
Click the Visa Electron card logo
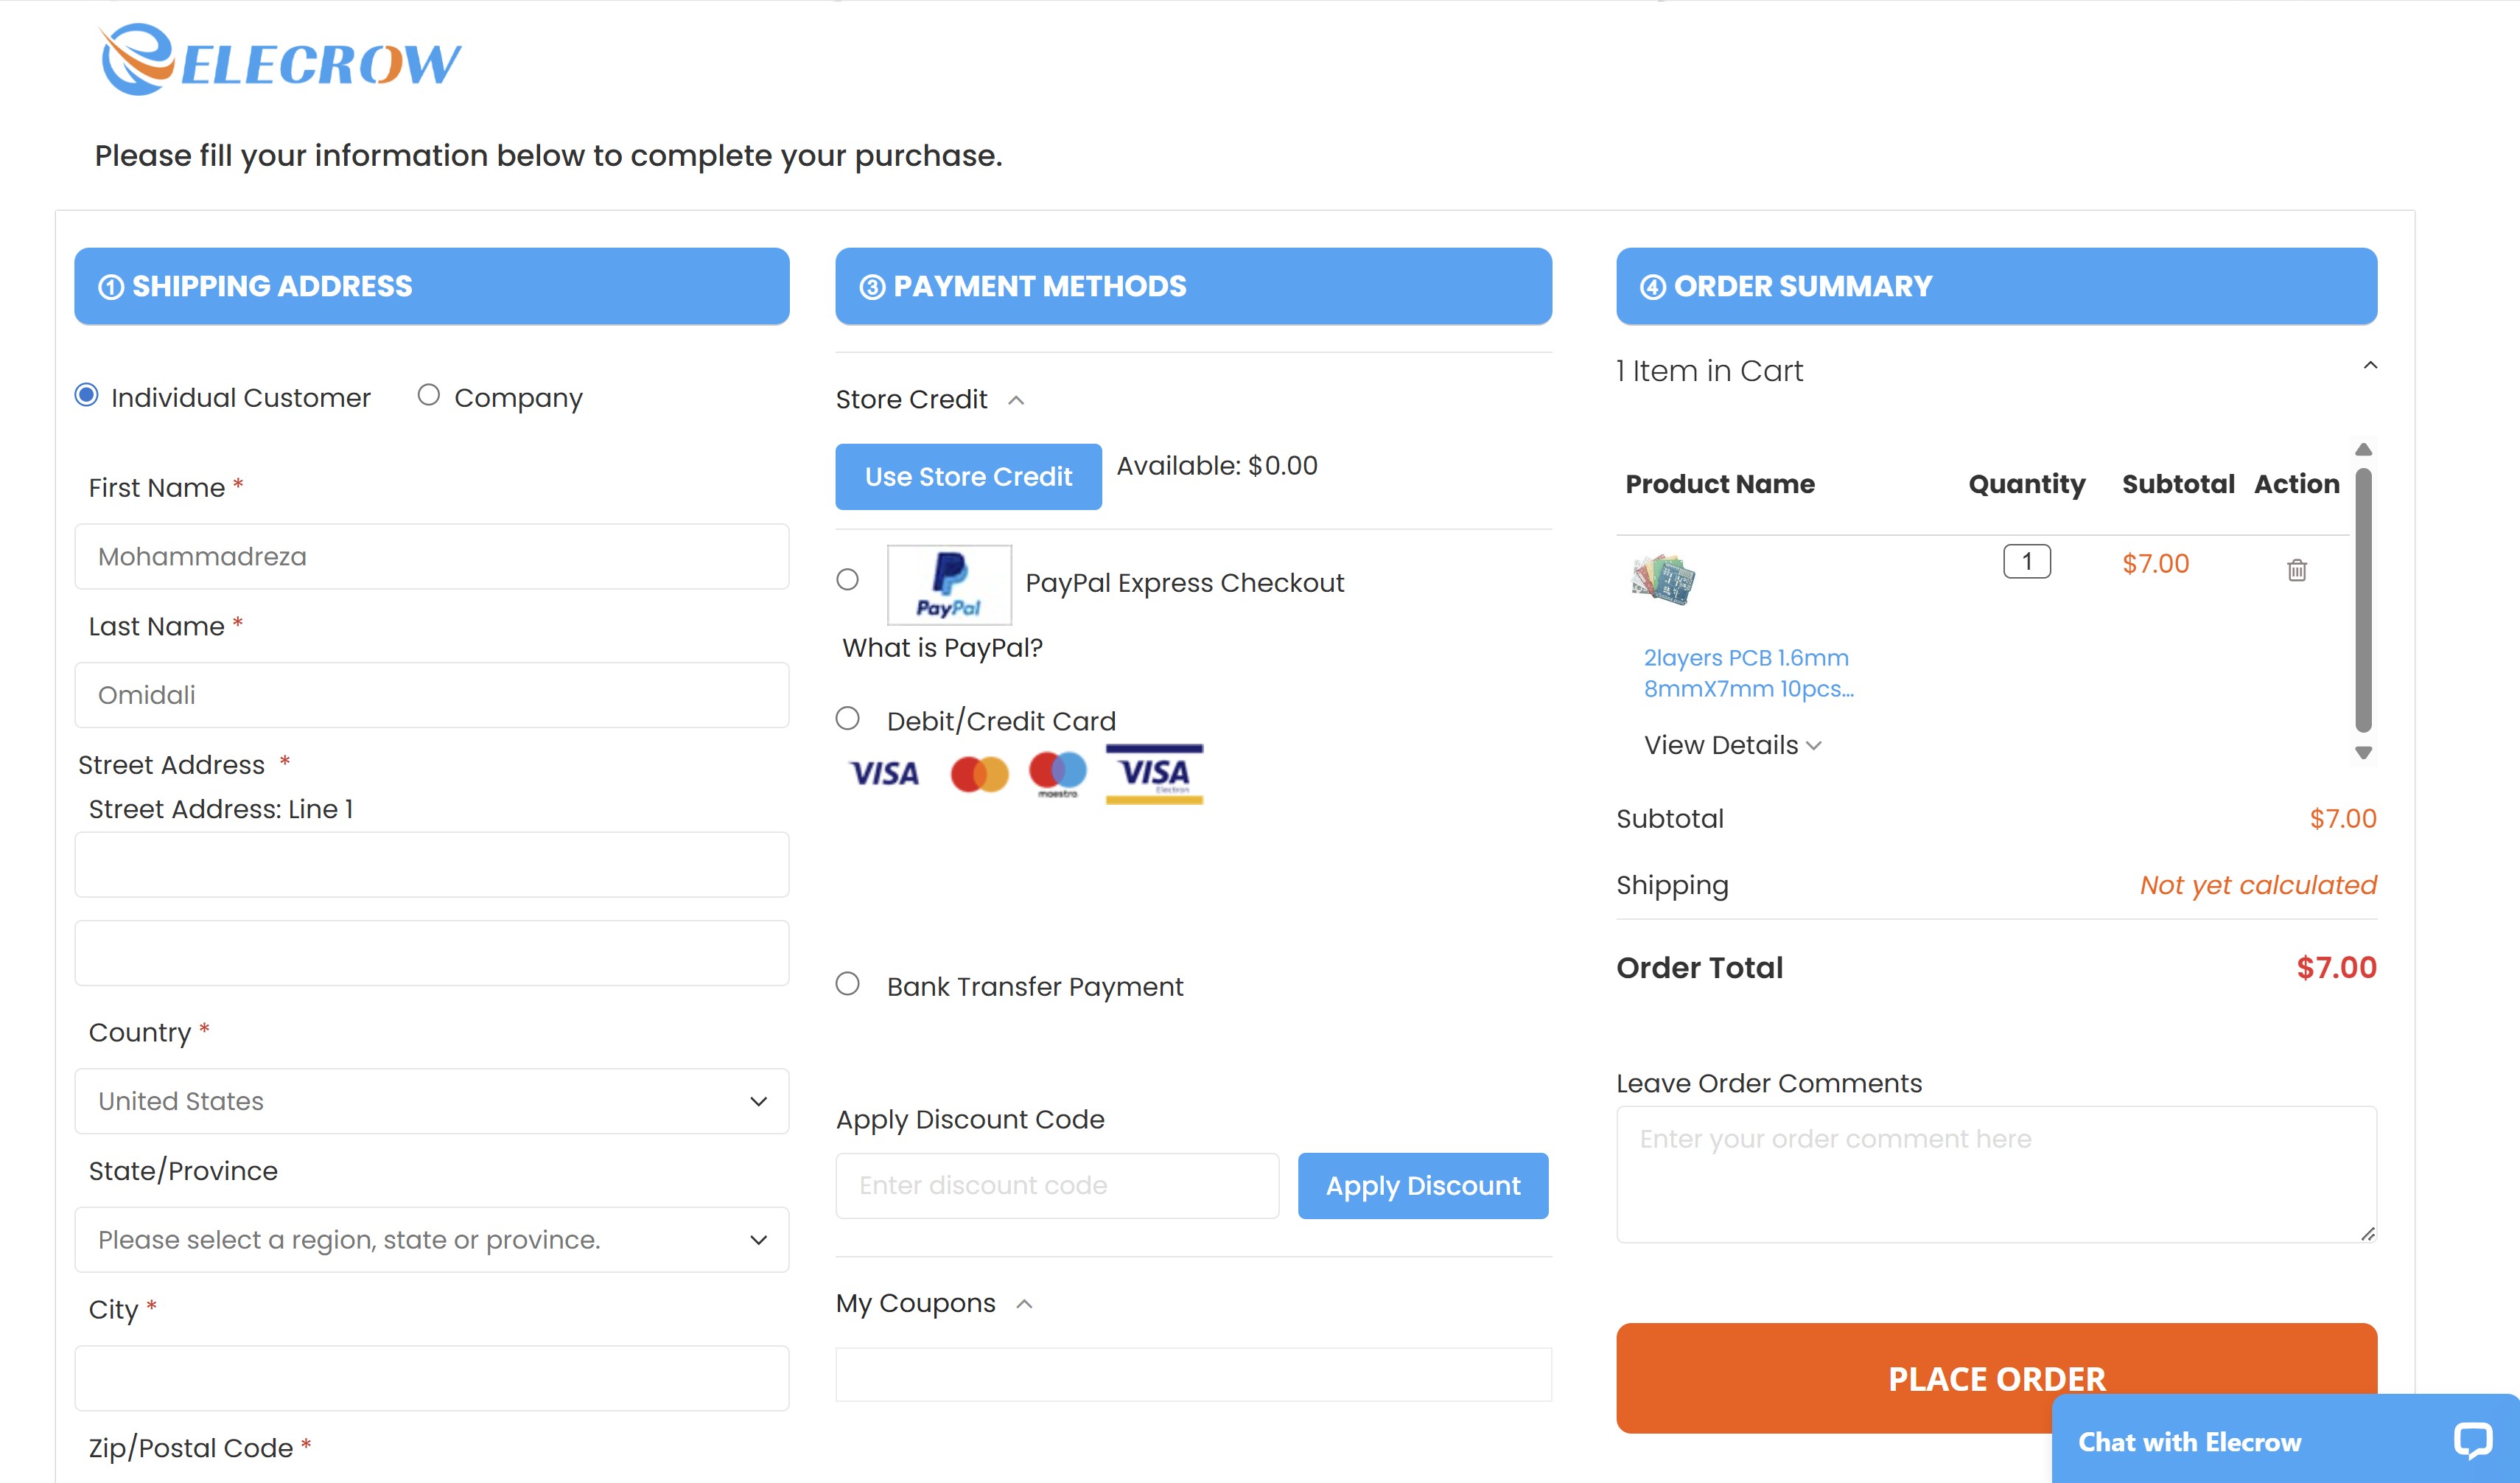pos(1154,774)
